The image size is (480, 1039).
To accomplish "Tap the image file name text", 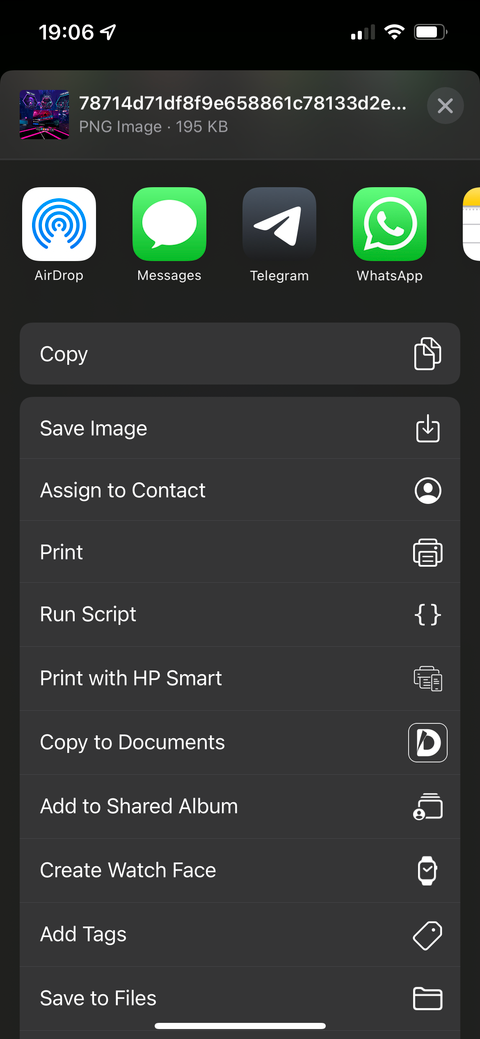I will tap(243, 104).
